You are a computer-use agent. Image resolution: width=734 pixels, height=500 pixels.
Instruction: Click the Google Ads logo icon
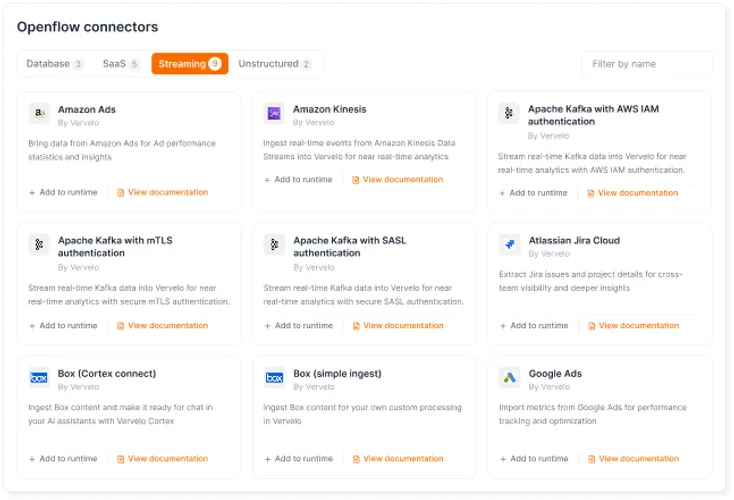(x=510, y=377)
